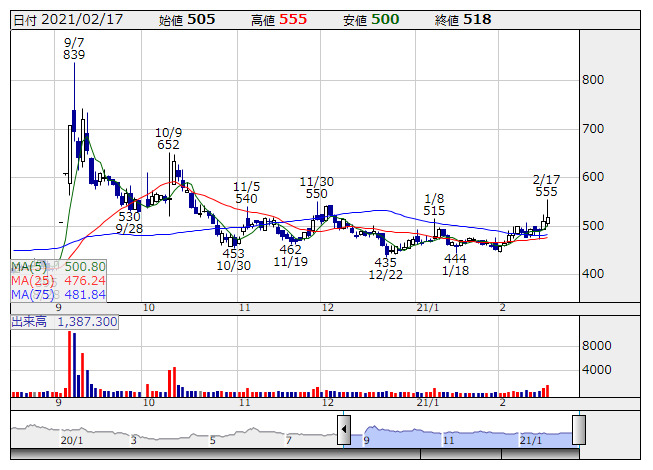The width and height of the screenshot is (653, 470).
Task: Click the 終値 closing price value 518
Action: point(478,19)
